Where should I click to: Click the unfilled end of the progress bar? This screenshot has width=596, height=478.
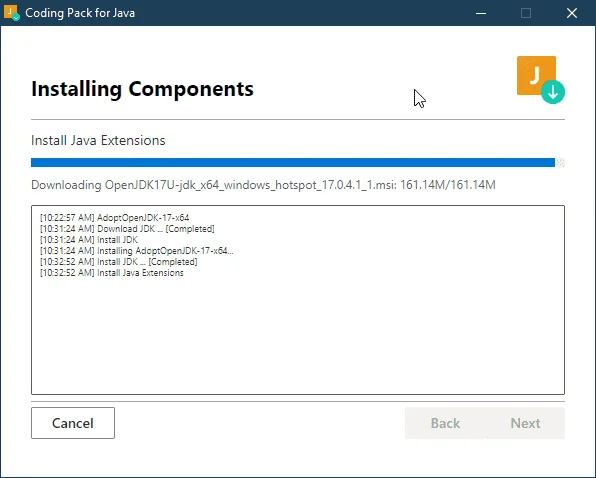click(x=560, y=163)
